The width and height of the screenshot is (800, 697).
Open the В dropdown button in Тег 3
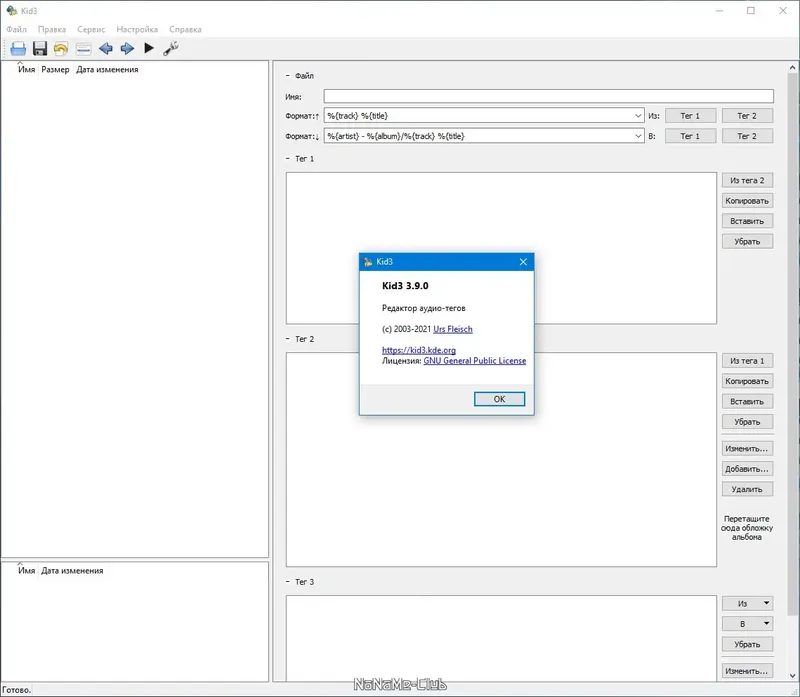[747, 624]
